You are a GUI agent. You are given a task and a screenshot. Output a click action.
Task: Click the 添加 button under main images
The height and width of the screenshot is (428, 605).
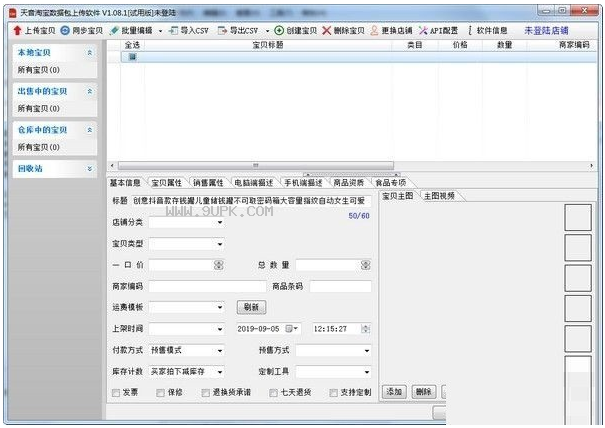pos(394,392)
